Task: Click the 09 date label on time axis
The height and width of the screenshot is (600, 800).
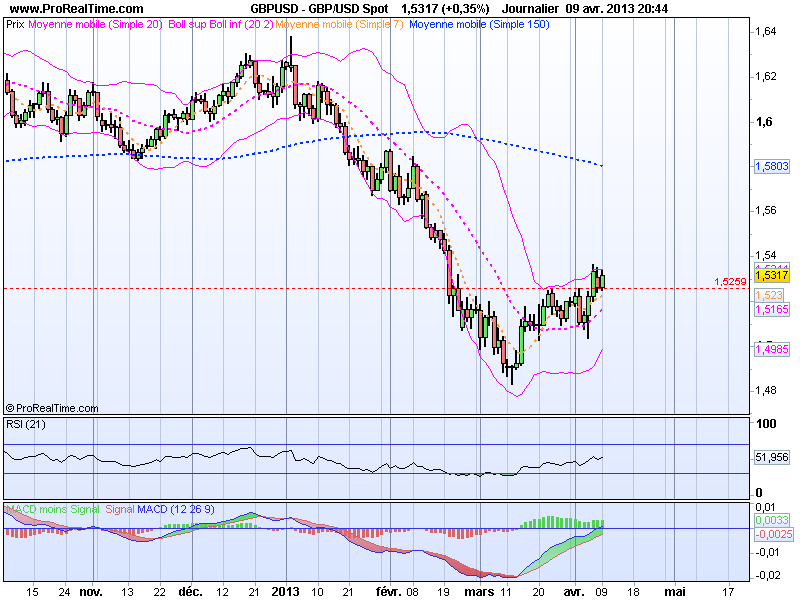Action: [602, 592]
